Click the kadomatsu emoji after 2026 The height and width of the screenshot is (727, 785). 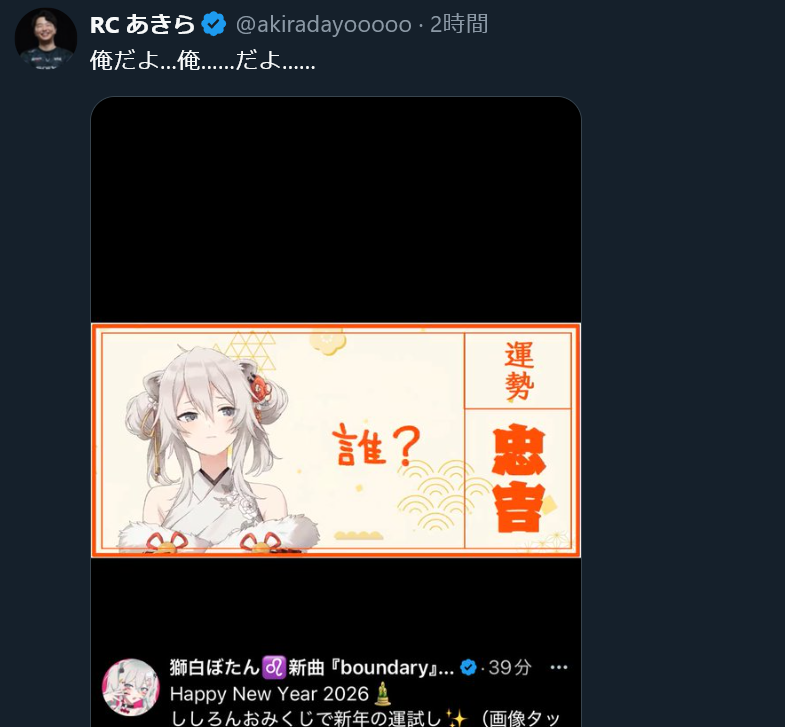tap(382, 693)
